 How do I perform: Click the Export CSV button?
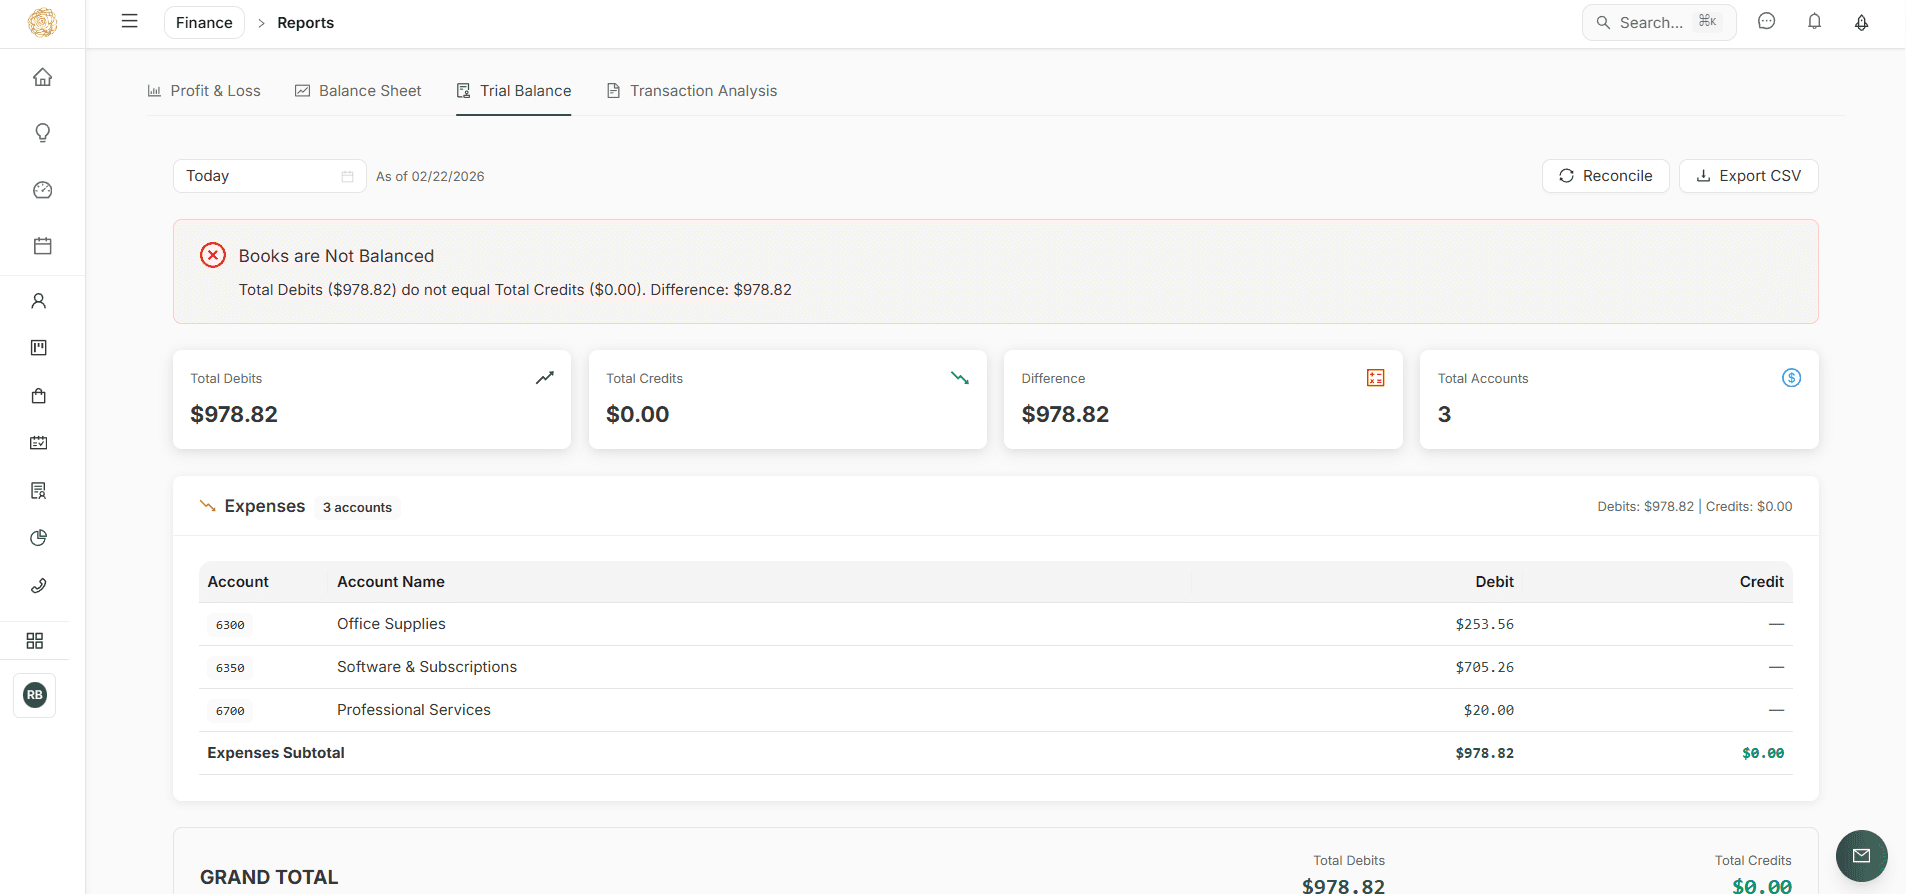click(1748, 176)
